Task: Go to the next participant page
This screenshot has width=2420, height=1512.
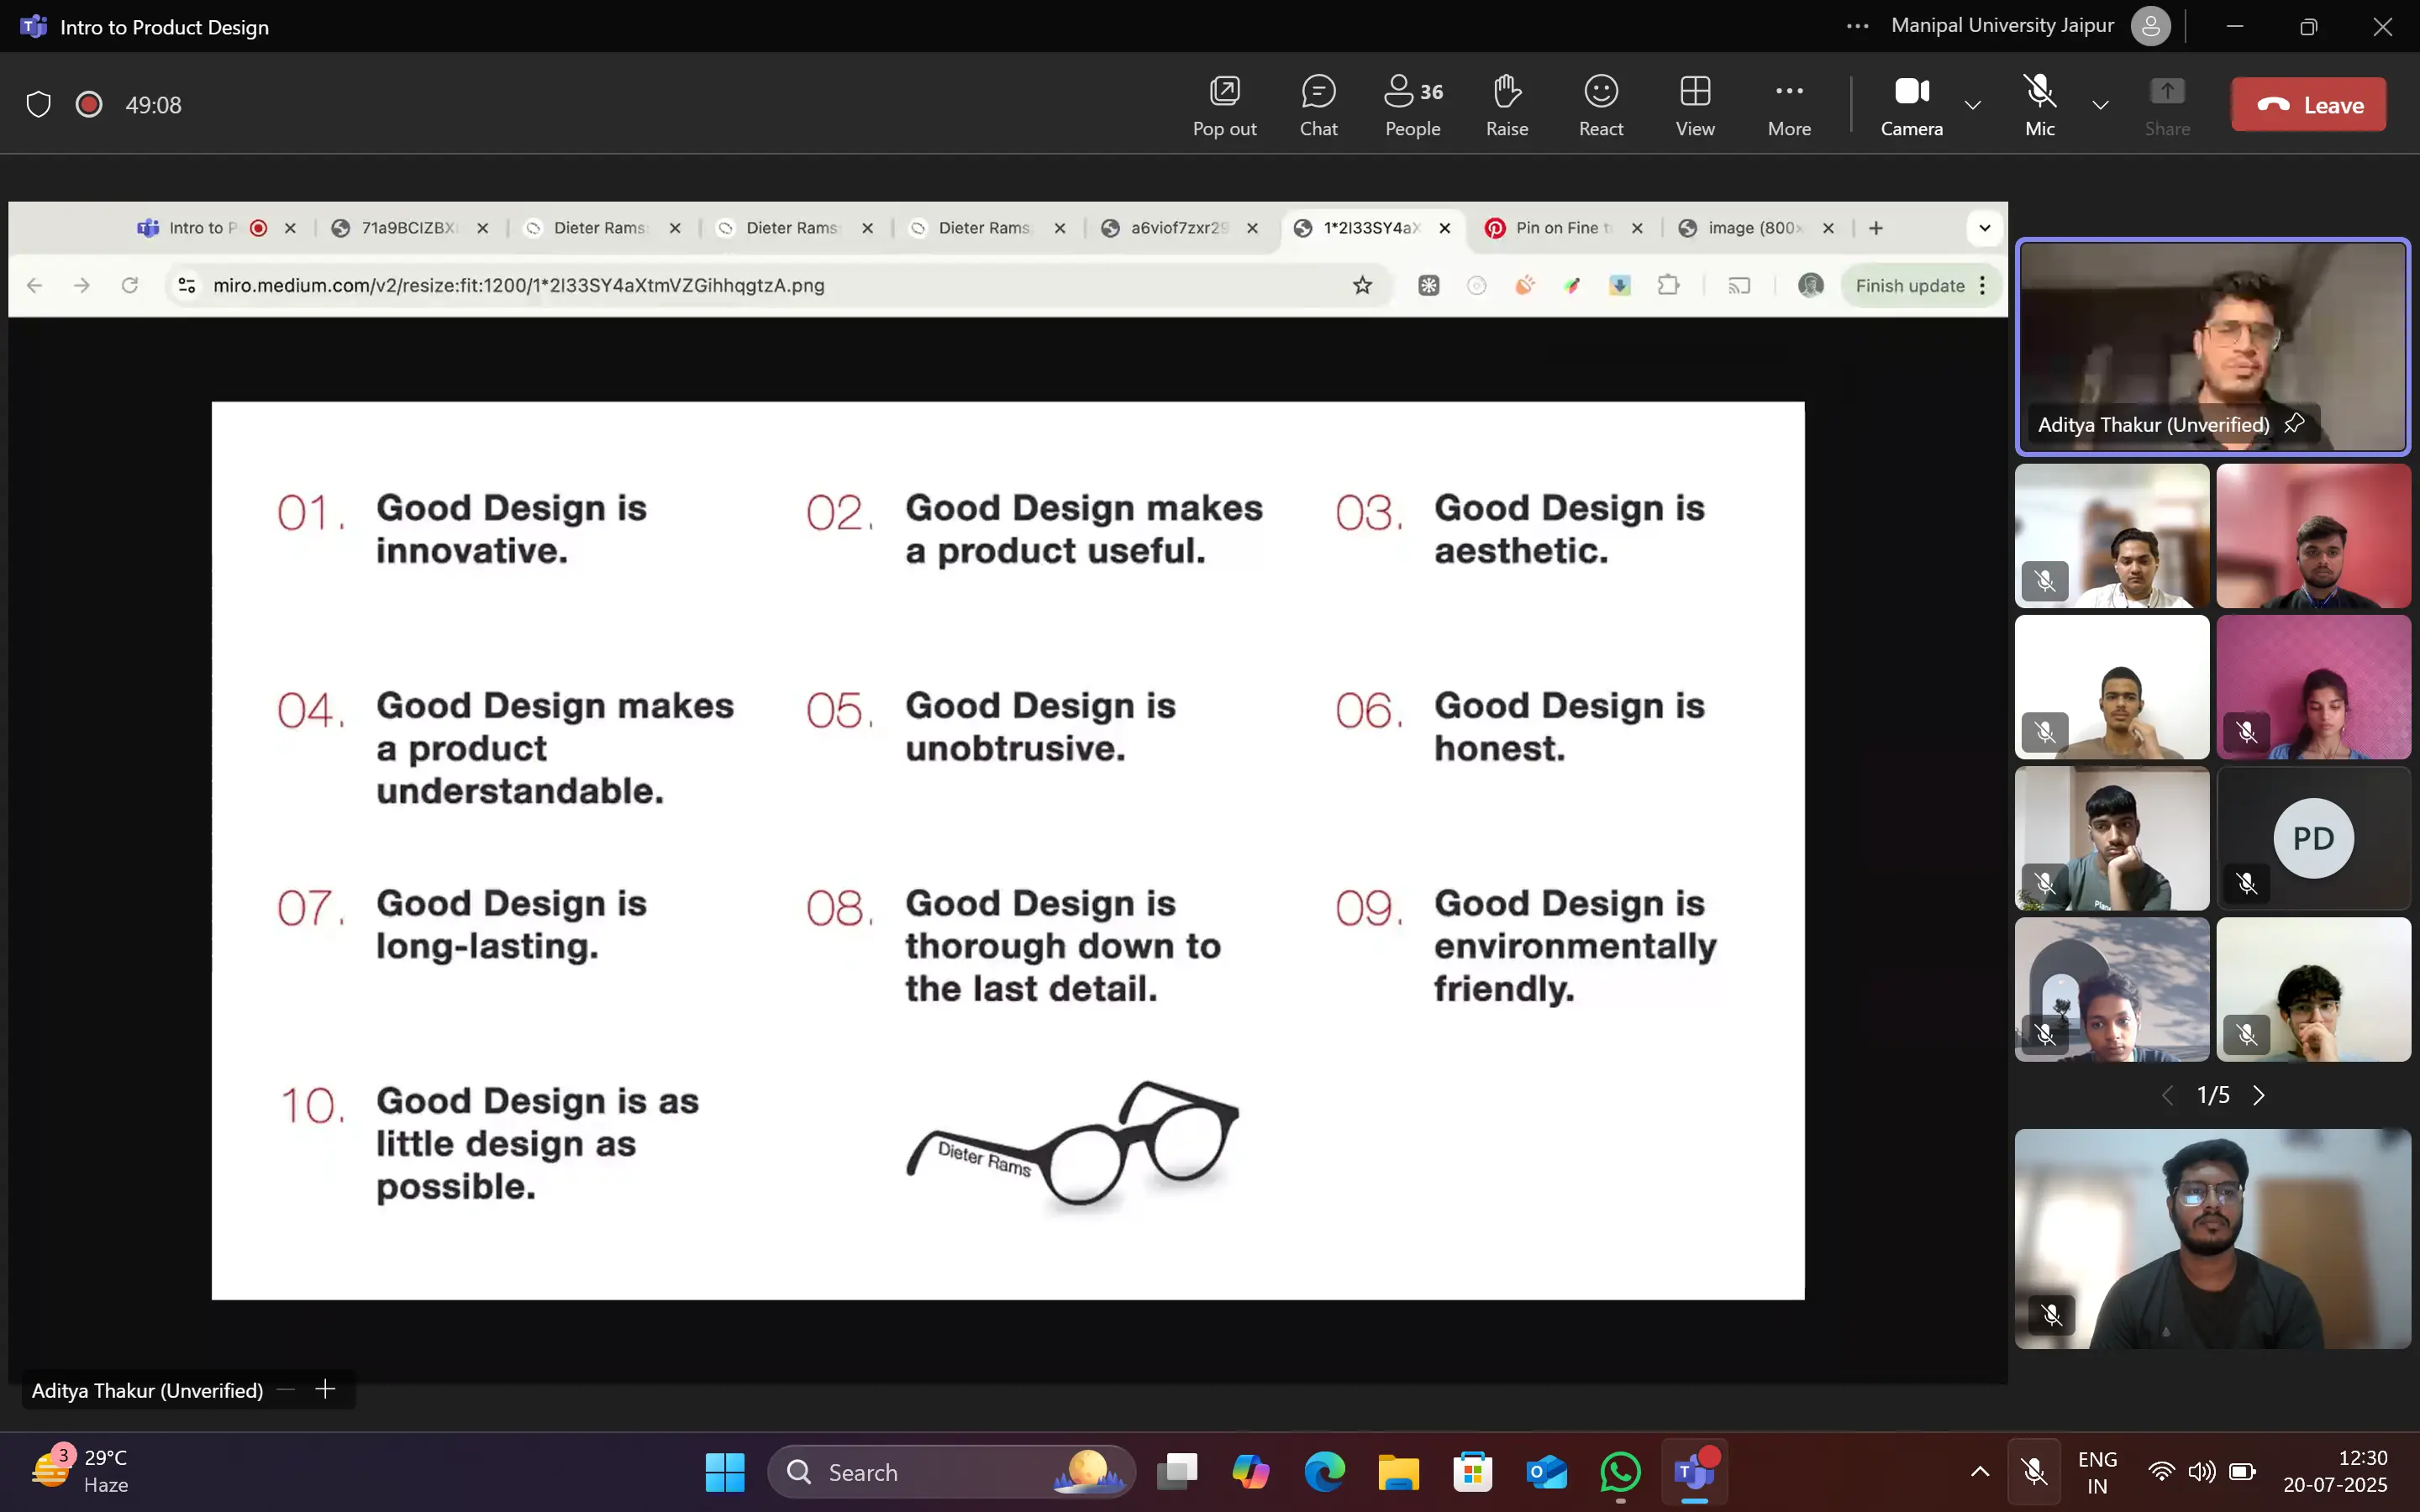Action: coord(2260,1094)
